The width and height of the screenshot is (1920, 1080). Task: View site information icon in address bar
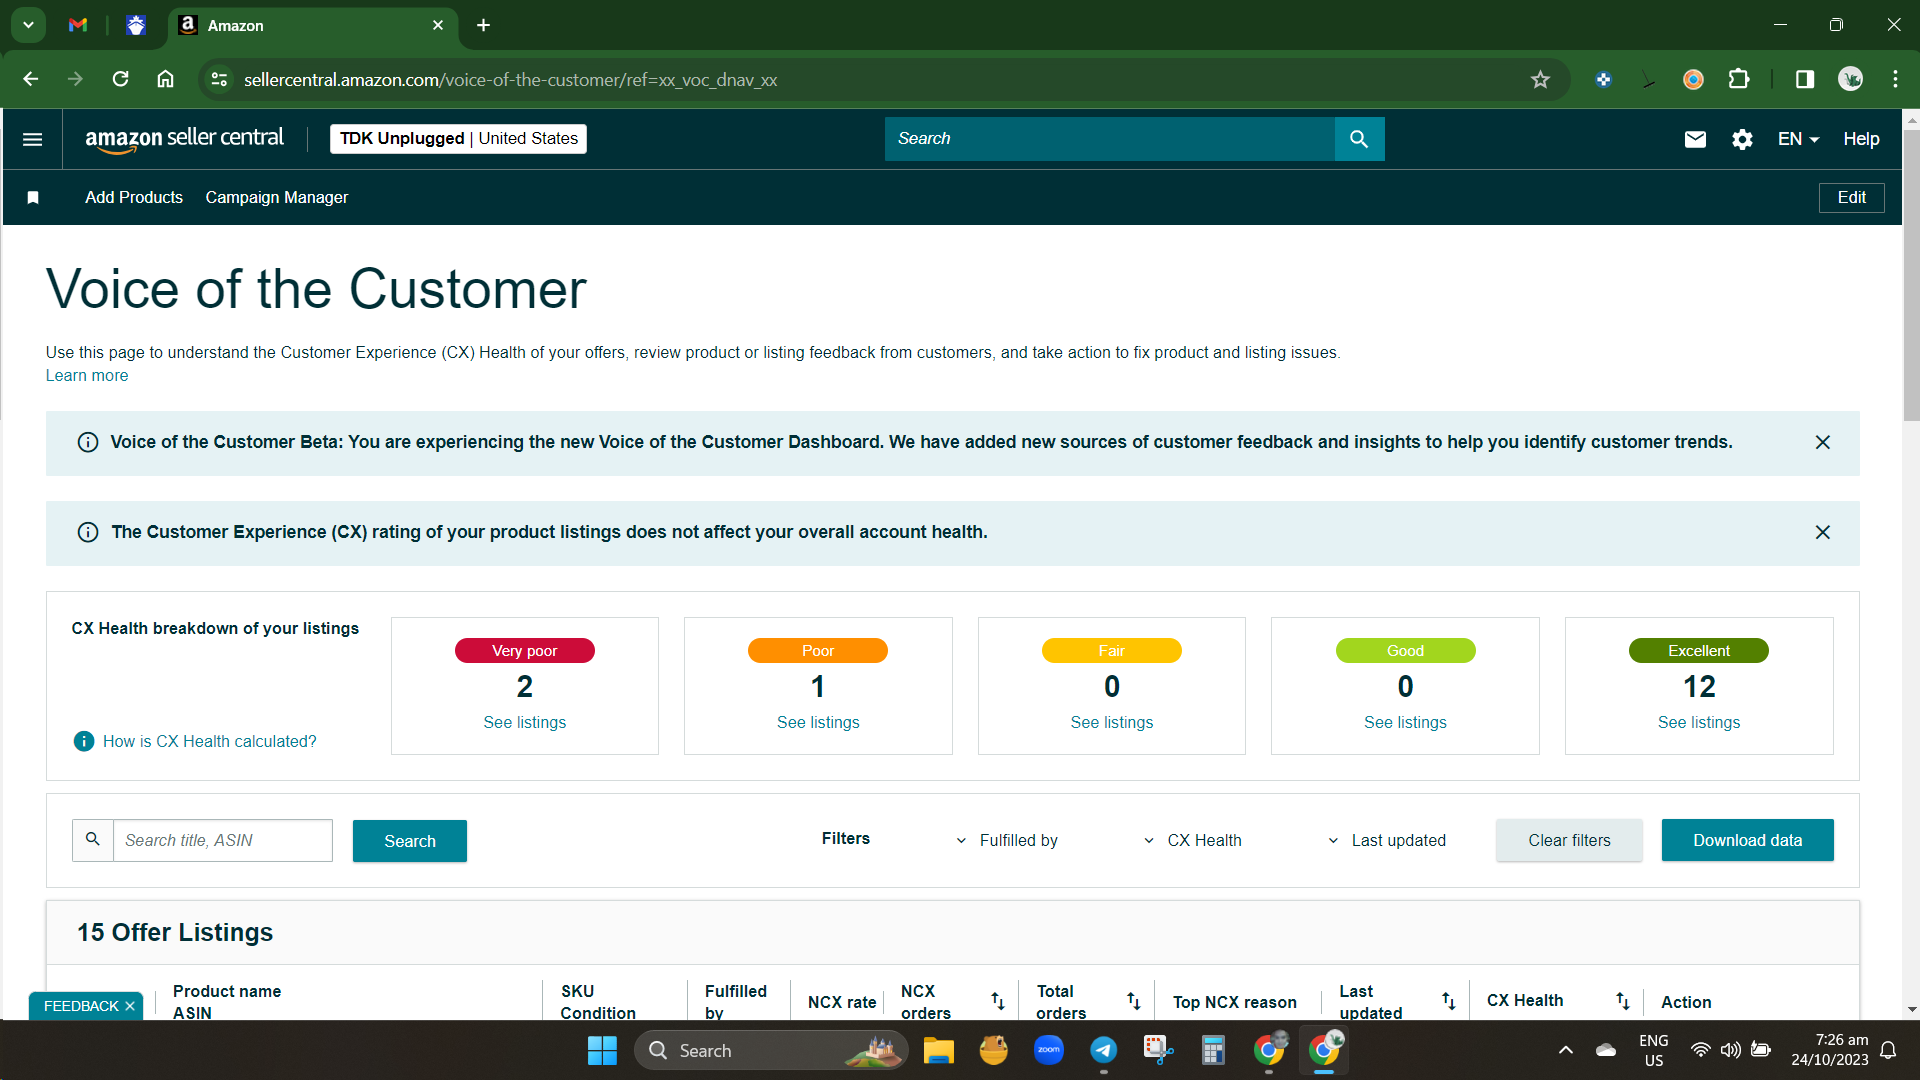point(219,79)
